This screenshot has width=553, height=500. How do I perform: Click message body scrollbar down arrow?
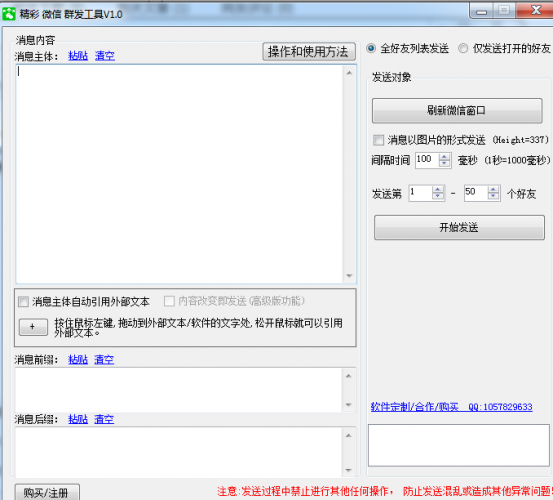(349, 276)
